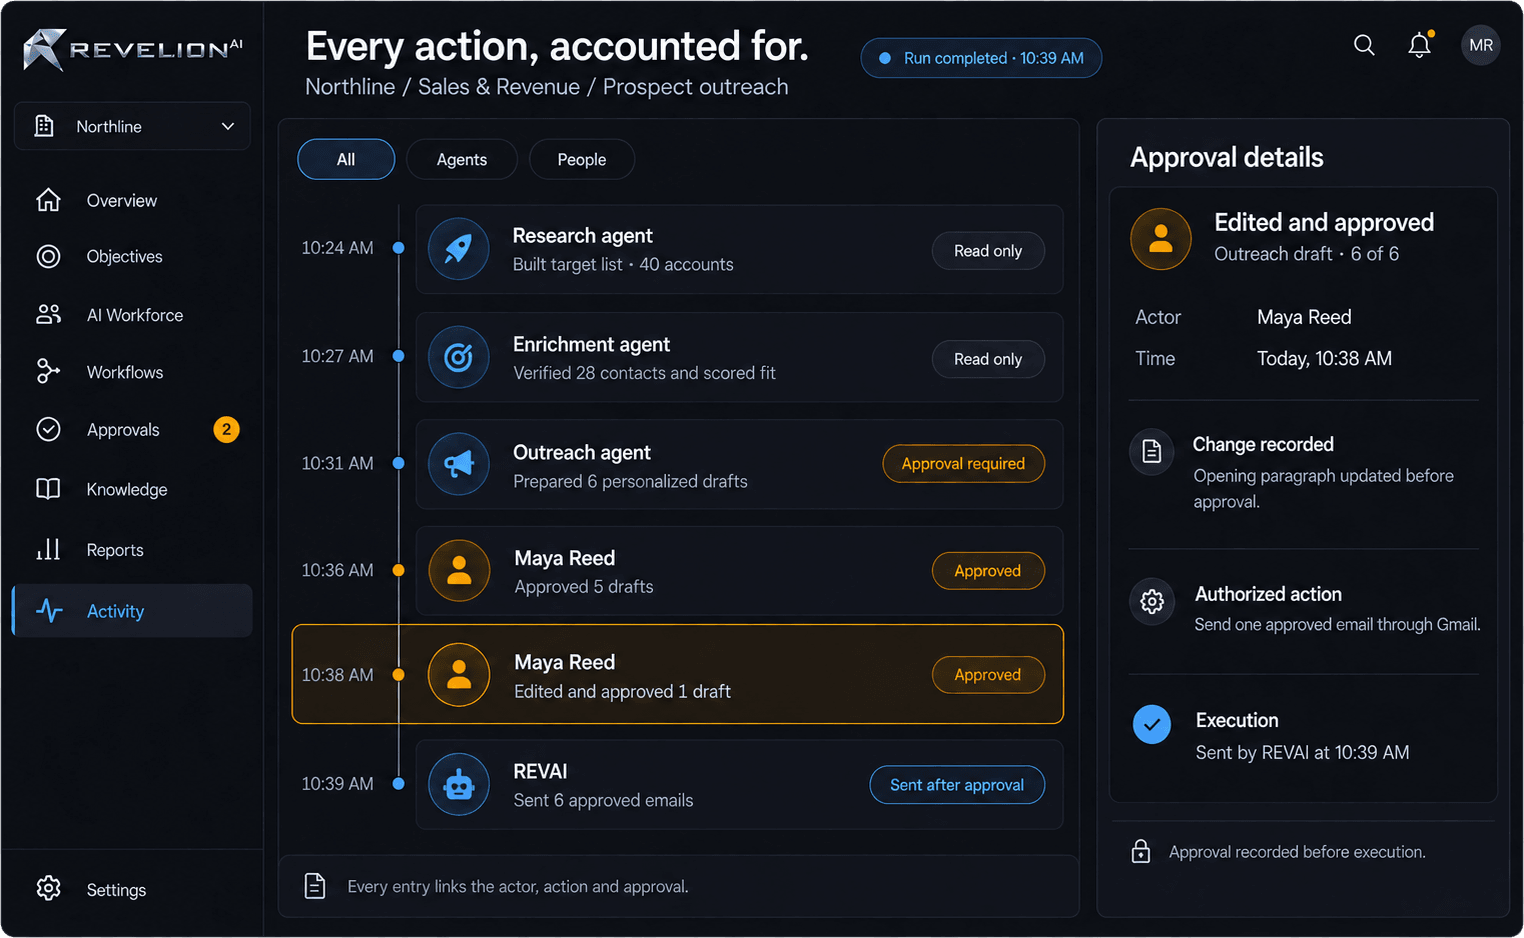Click Sales & Revenue in the breadcrumb

coord(499,87)
